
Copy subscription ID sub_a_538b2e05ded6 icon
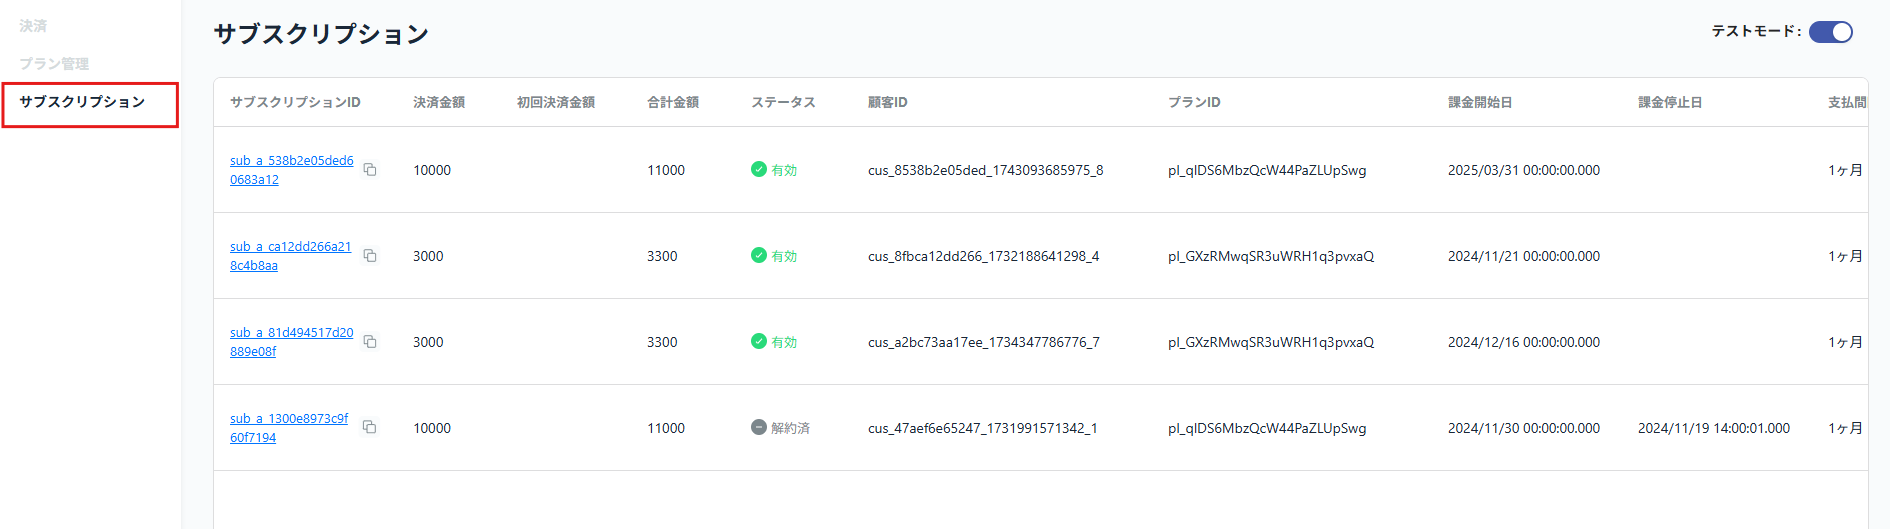click(x=370, y=170)
